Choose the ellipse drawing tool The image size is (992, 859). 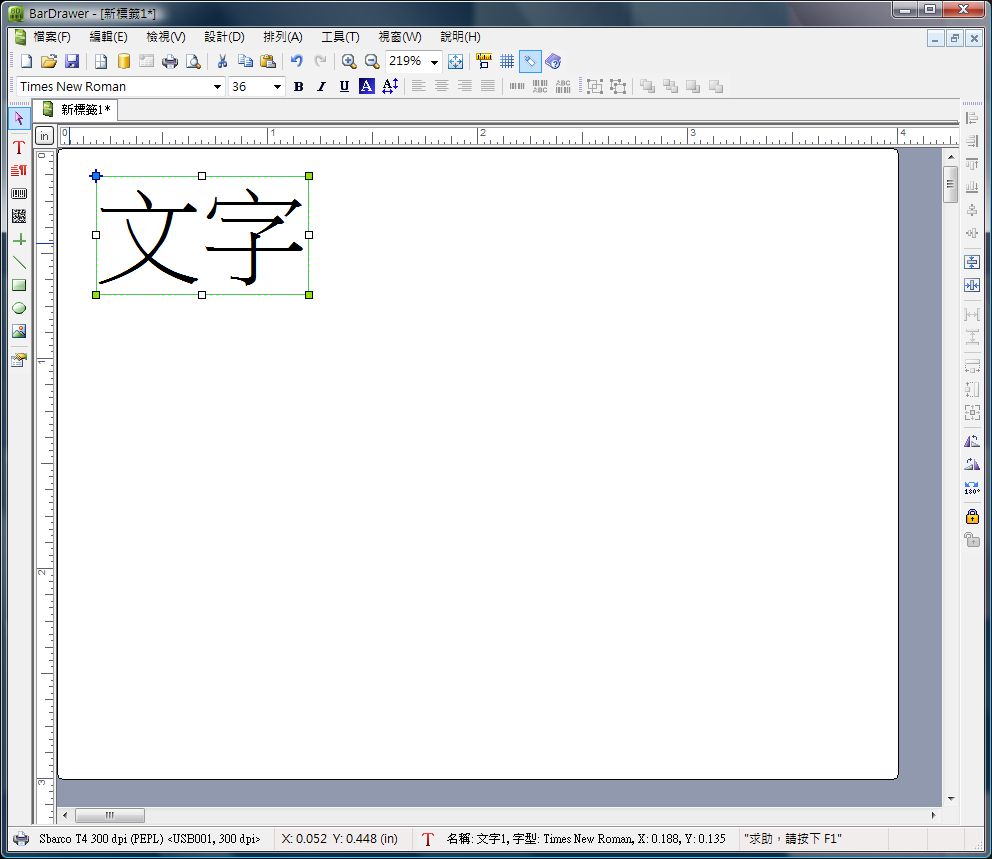(19, 308)
